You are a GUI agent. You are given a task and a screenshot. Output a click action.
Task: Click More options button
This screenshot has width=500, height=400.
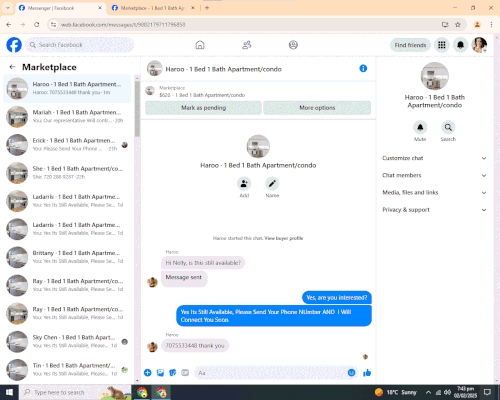[317, 108]
